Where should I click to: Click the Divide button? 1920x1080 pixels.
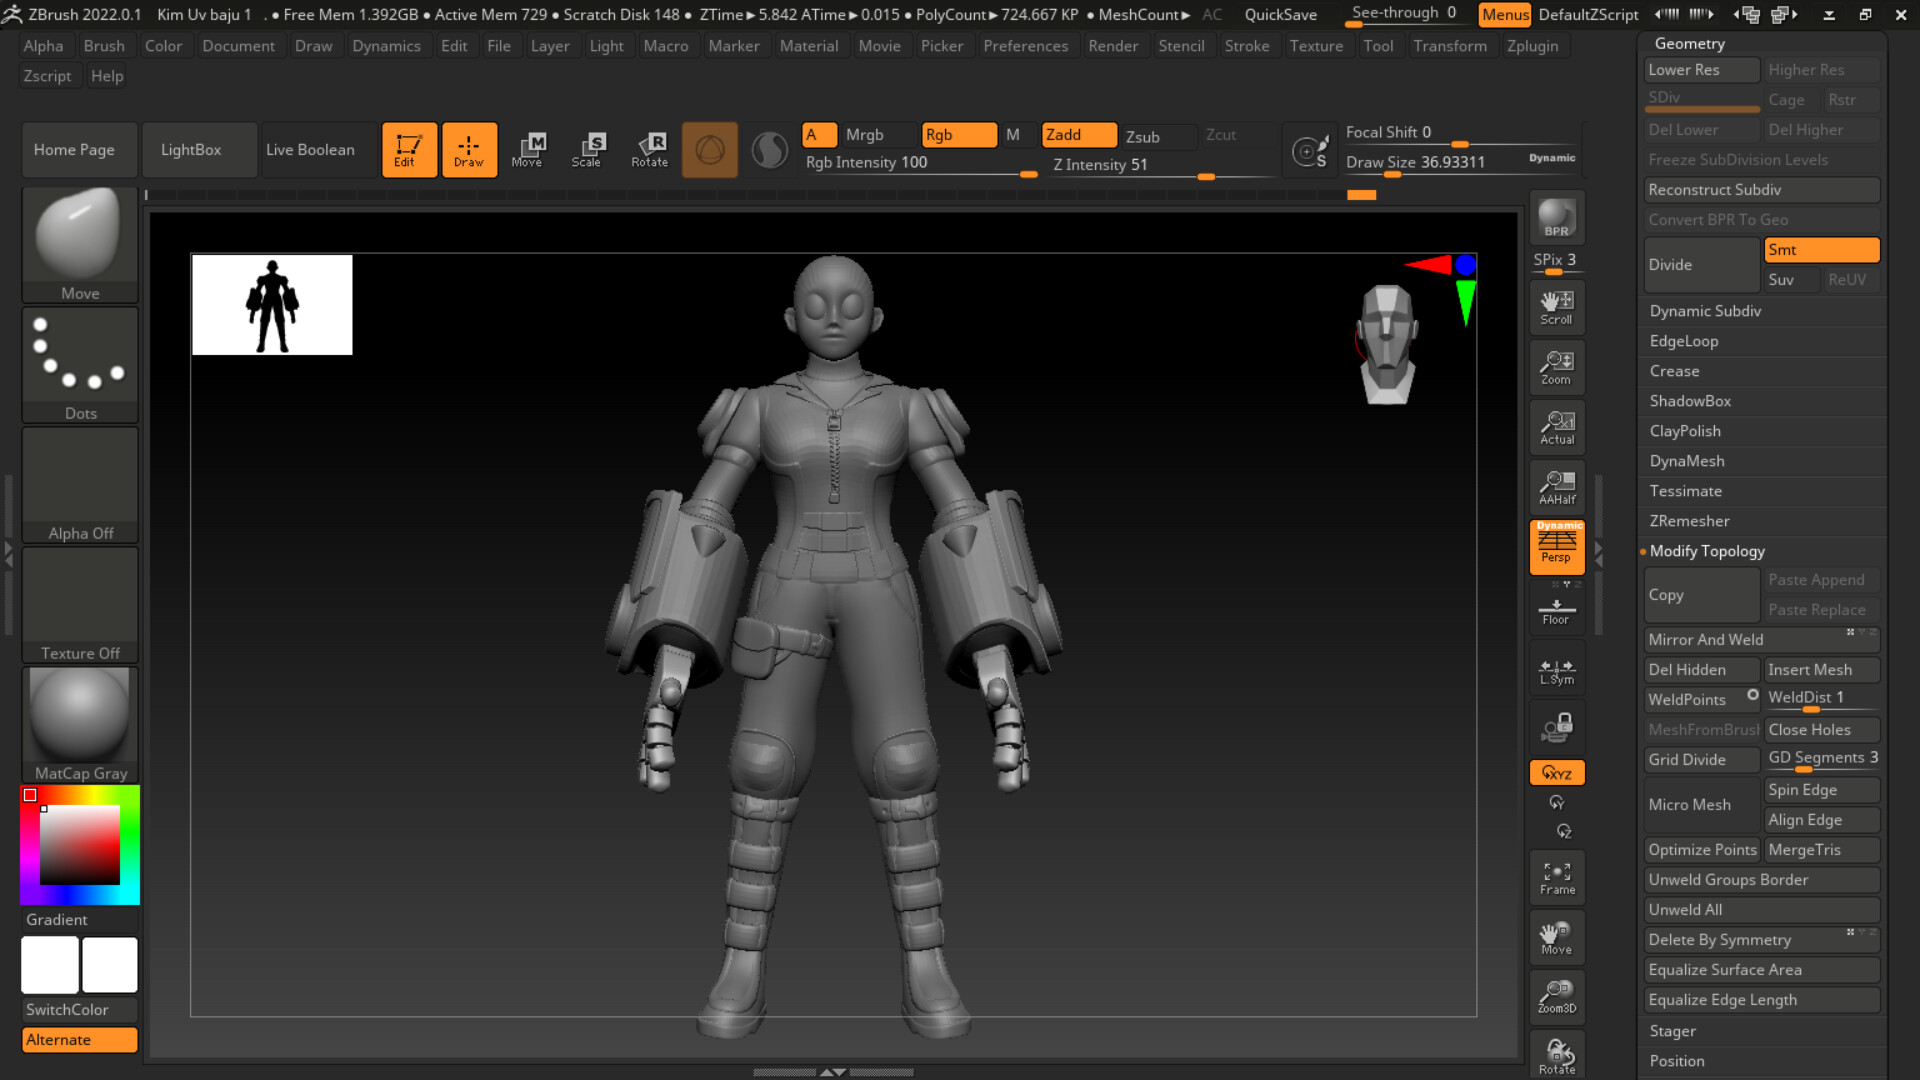pyautogui.click(x=1702, y=265)
